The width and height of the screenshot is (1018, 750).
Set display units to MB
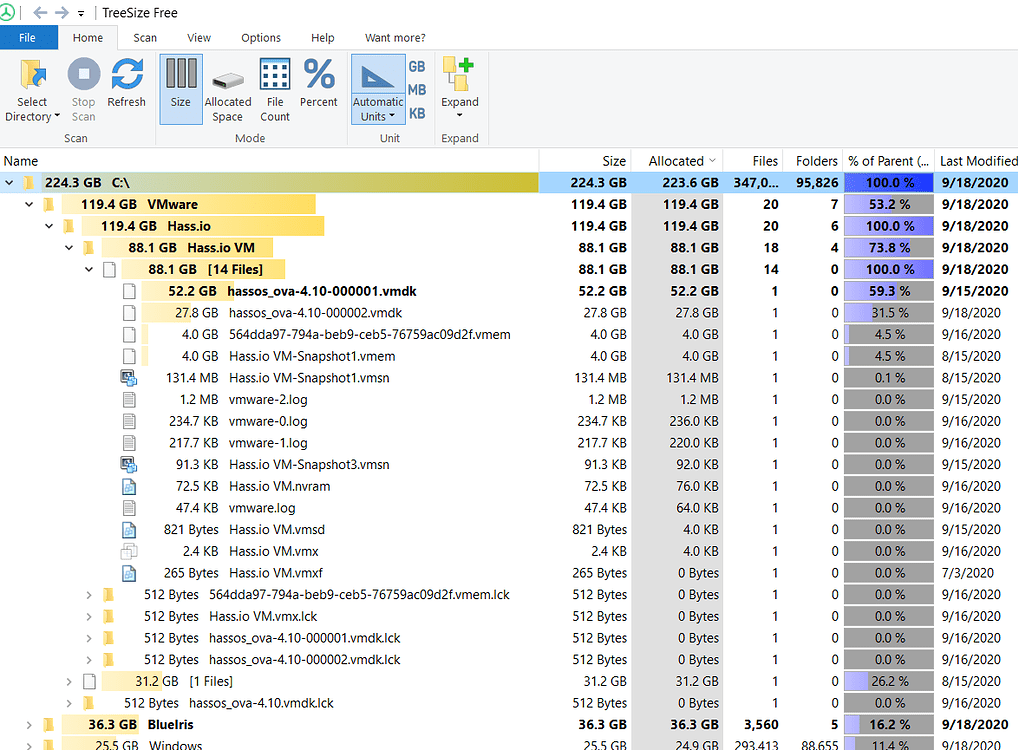coord(416,89)
